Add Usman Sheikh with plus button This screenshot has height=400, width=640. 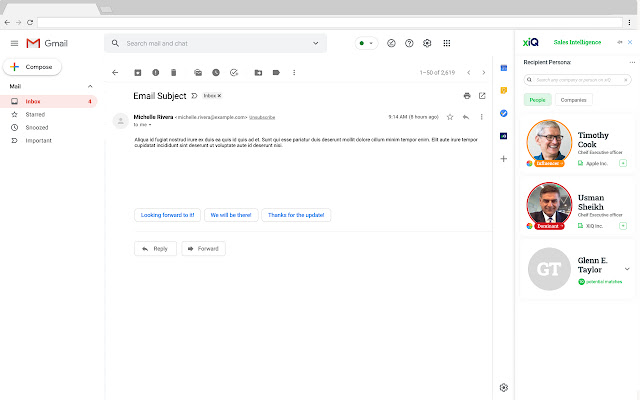click(623, 226)
